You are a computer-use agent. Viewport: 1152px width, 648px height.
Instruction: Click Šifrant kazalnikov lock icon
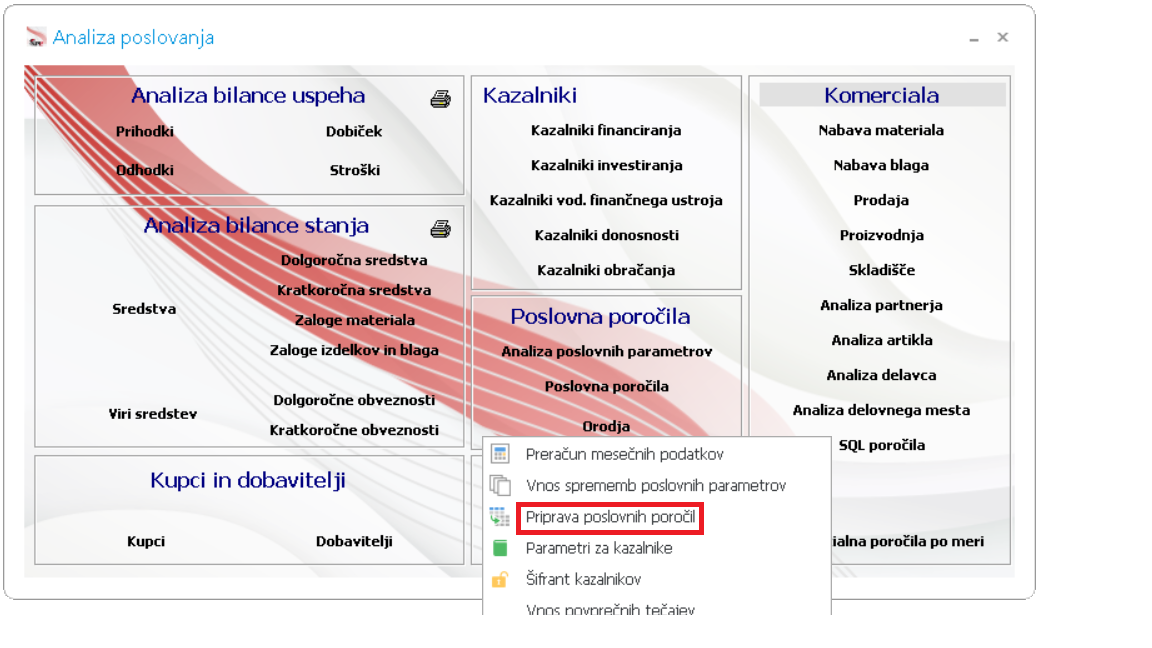[x=500, y=579]
